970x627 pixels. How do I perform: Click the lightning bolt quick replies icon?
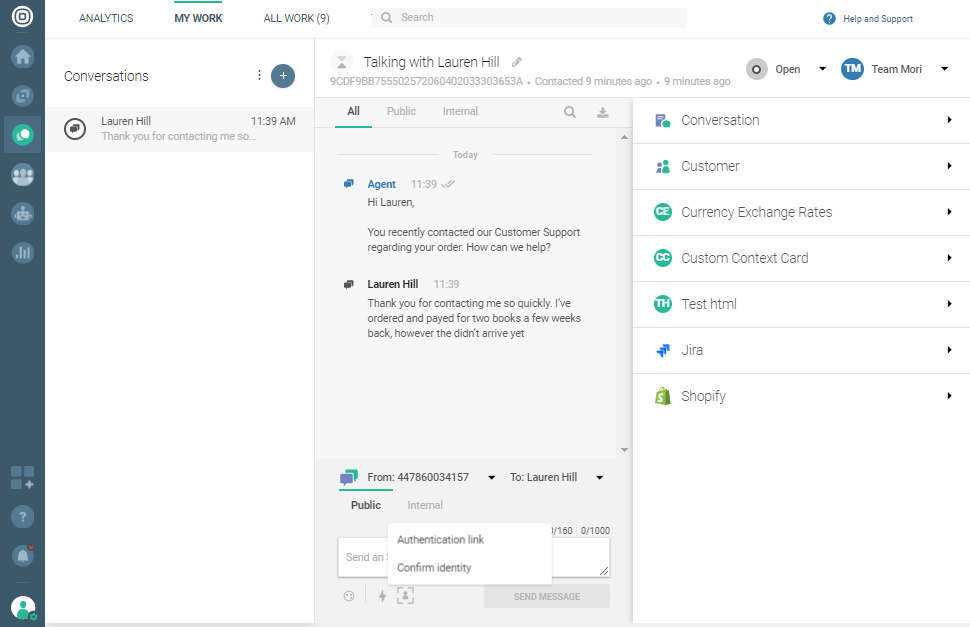point(382,596)
